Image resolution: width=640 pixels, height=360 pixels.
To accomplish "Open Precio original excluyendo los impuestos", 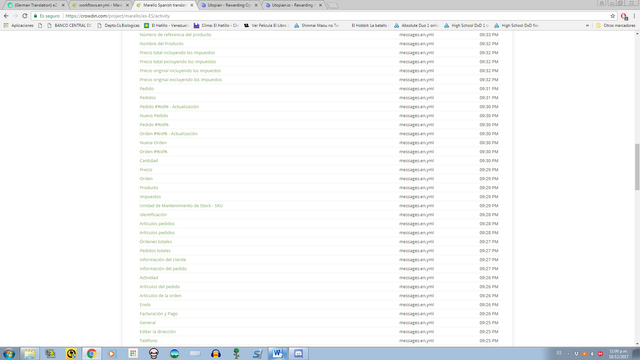I will tap(181, 80).
